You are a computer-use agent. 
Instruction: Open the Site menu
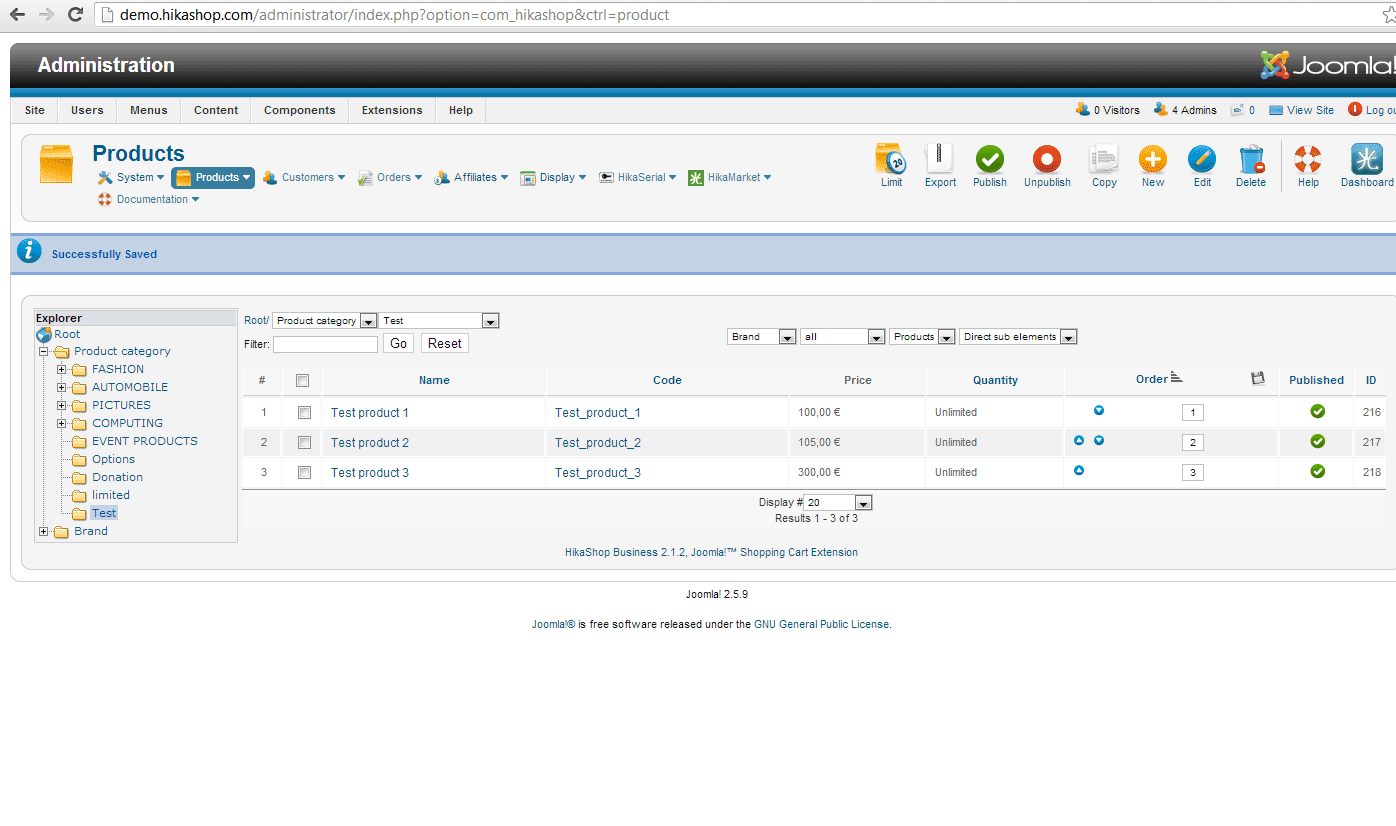[x=35, y=110]
